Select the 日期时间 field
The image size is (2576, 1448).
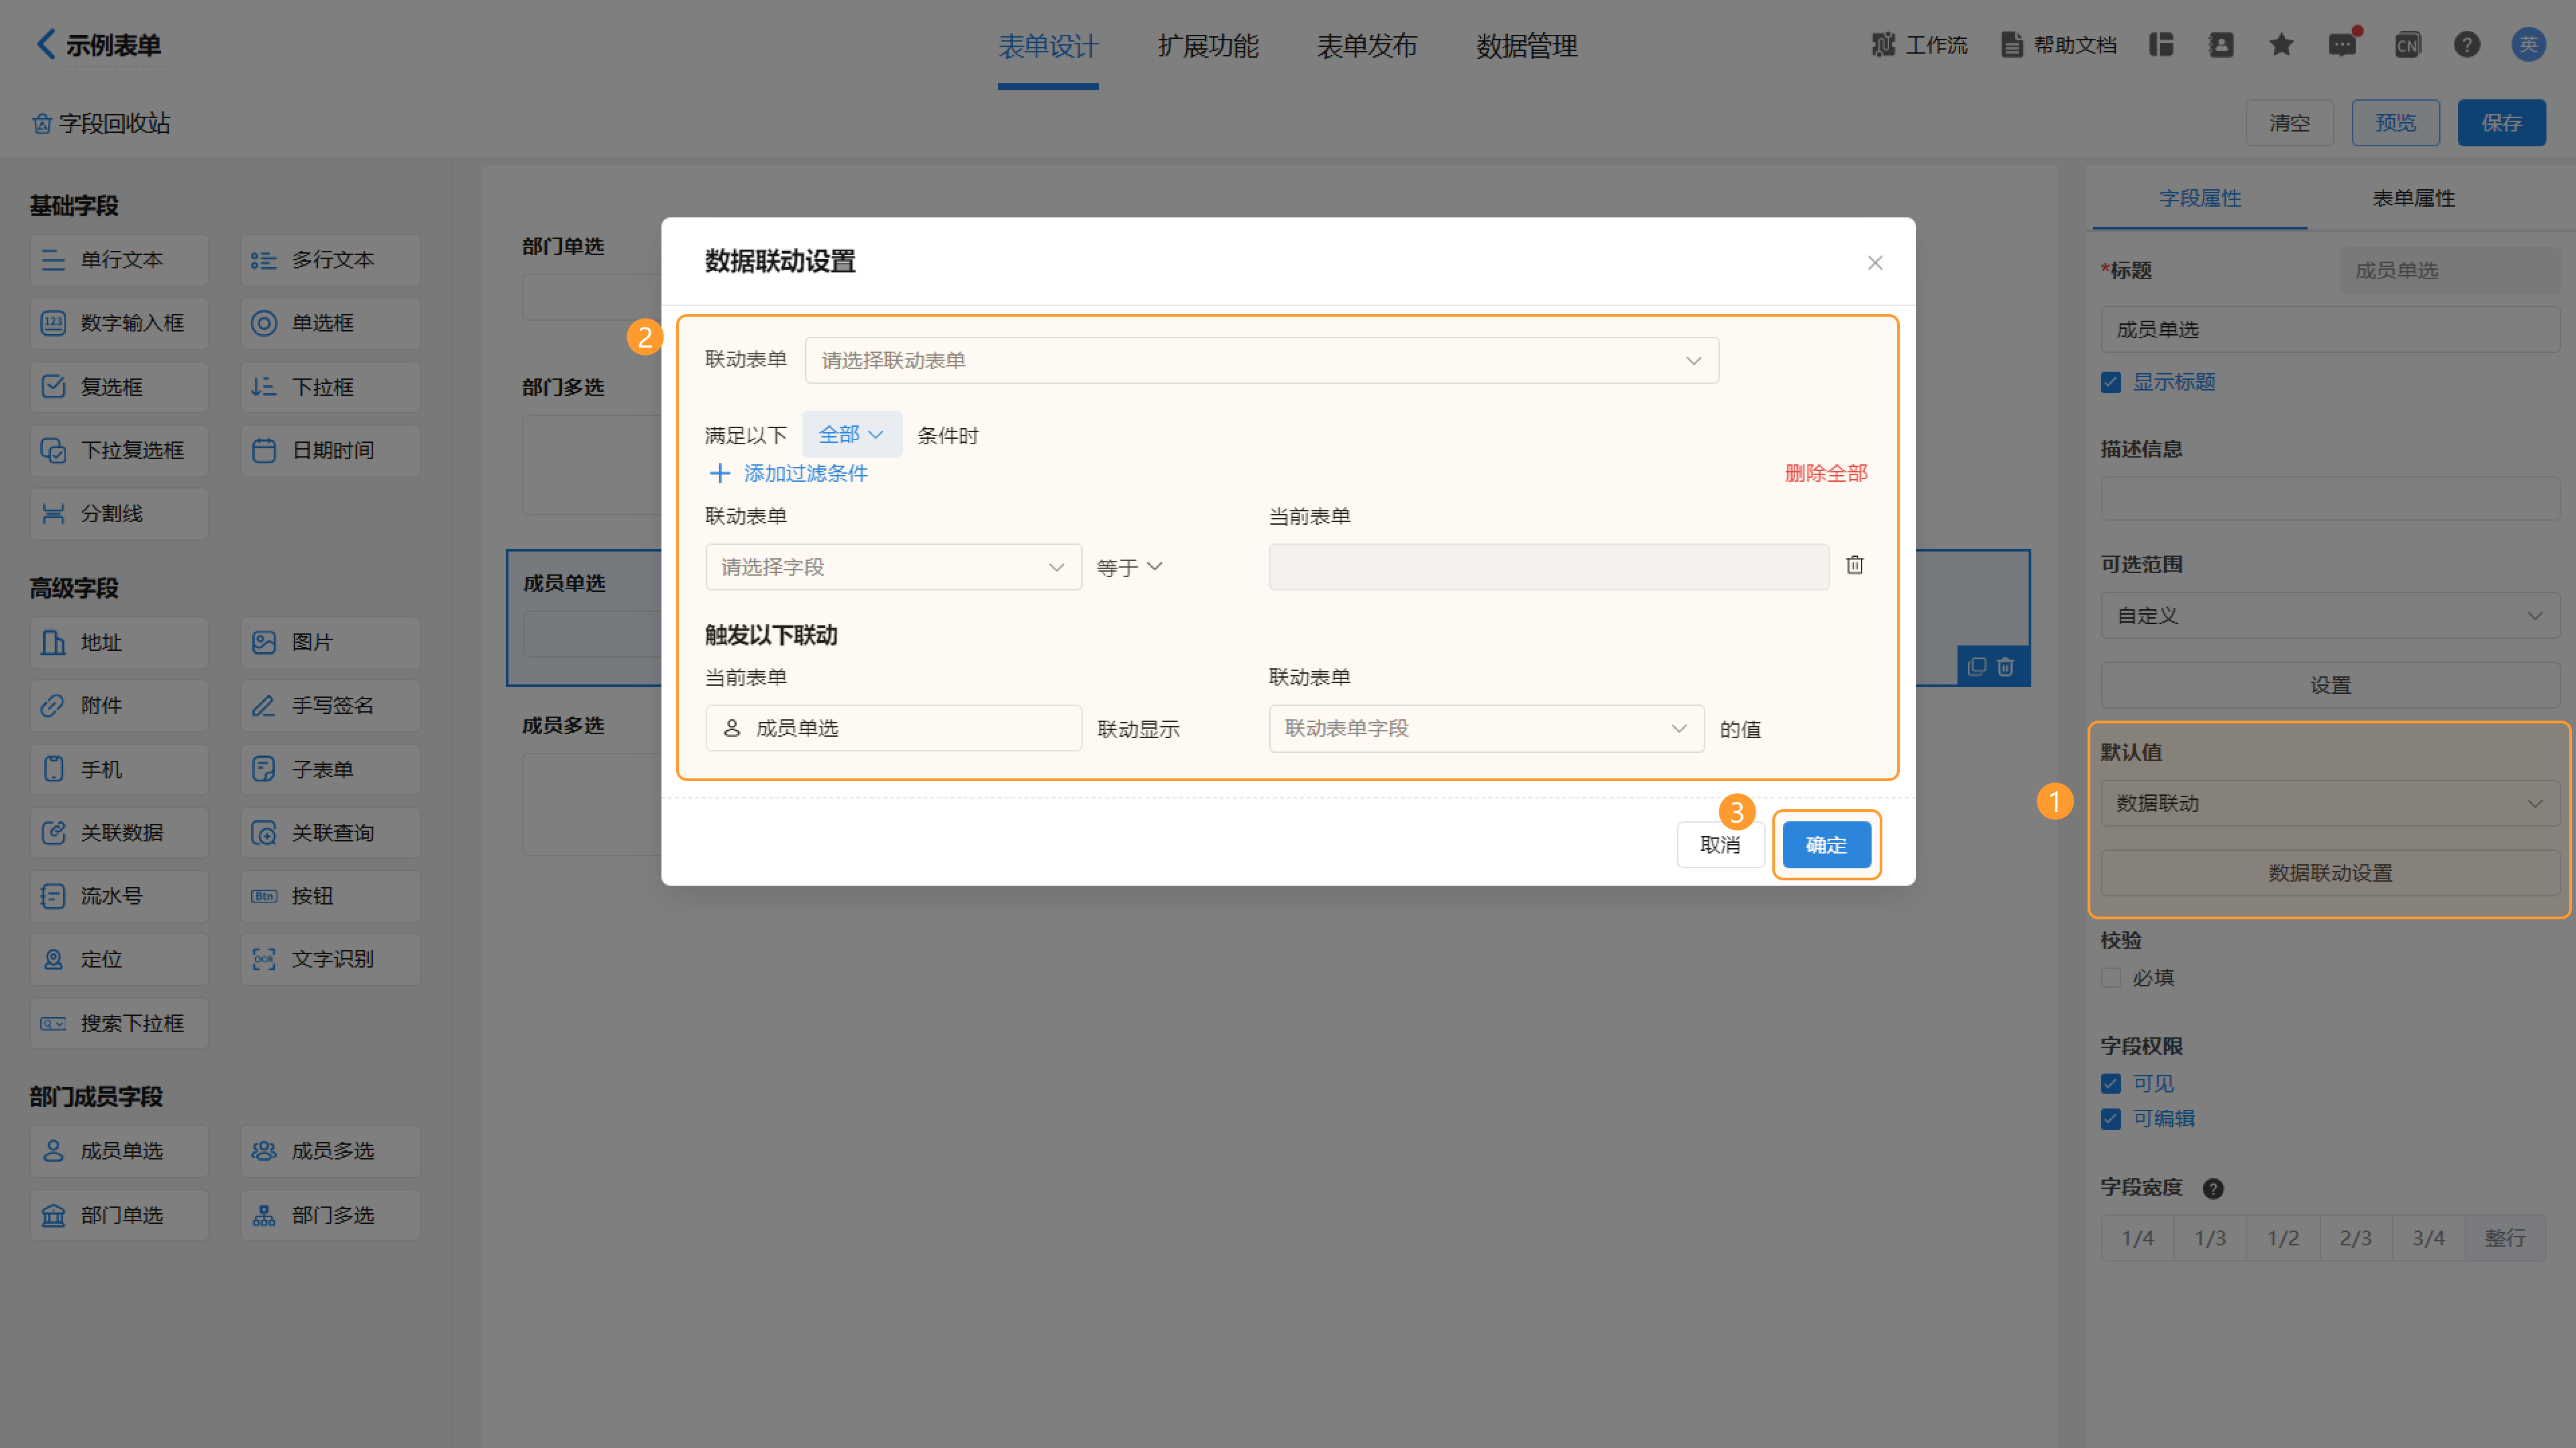330,450
